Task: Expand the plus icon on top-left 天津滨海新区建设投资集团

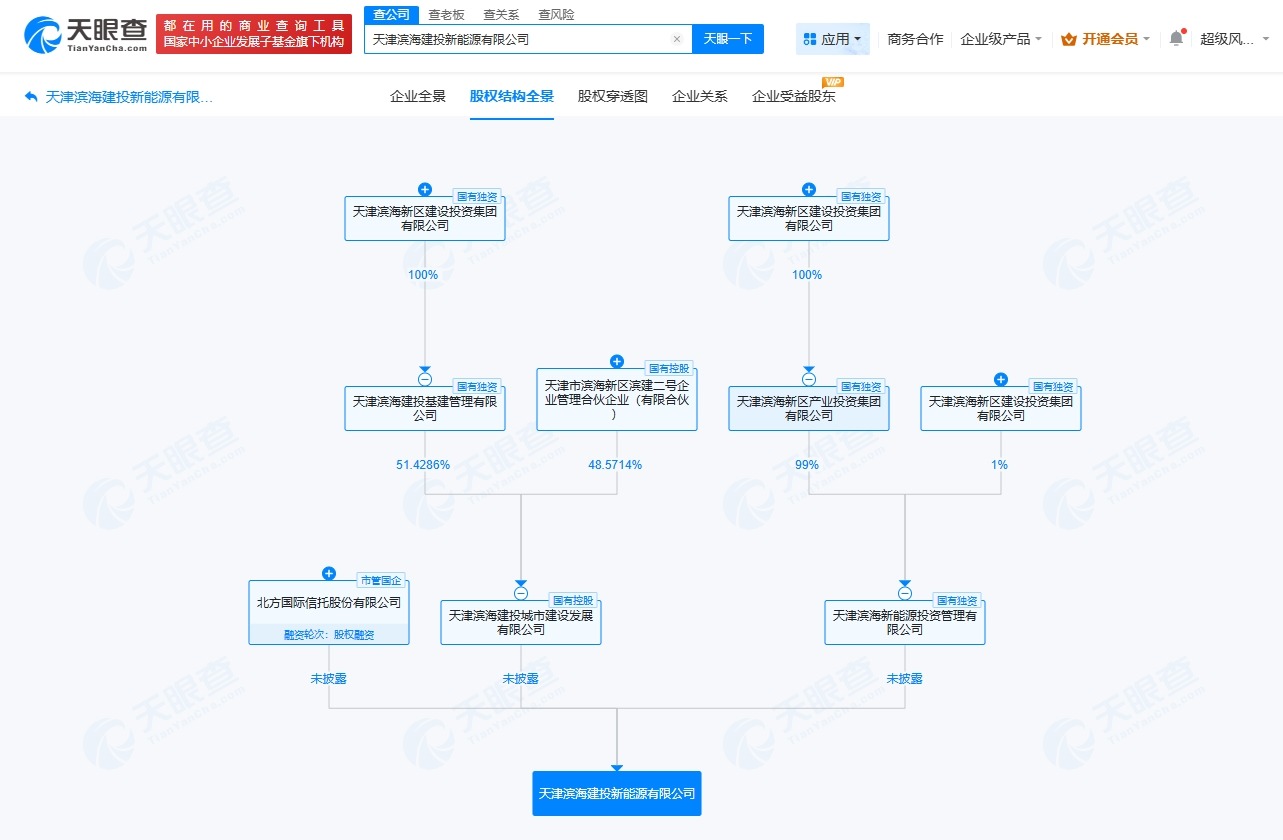Action: (x=424, y=189)
